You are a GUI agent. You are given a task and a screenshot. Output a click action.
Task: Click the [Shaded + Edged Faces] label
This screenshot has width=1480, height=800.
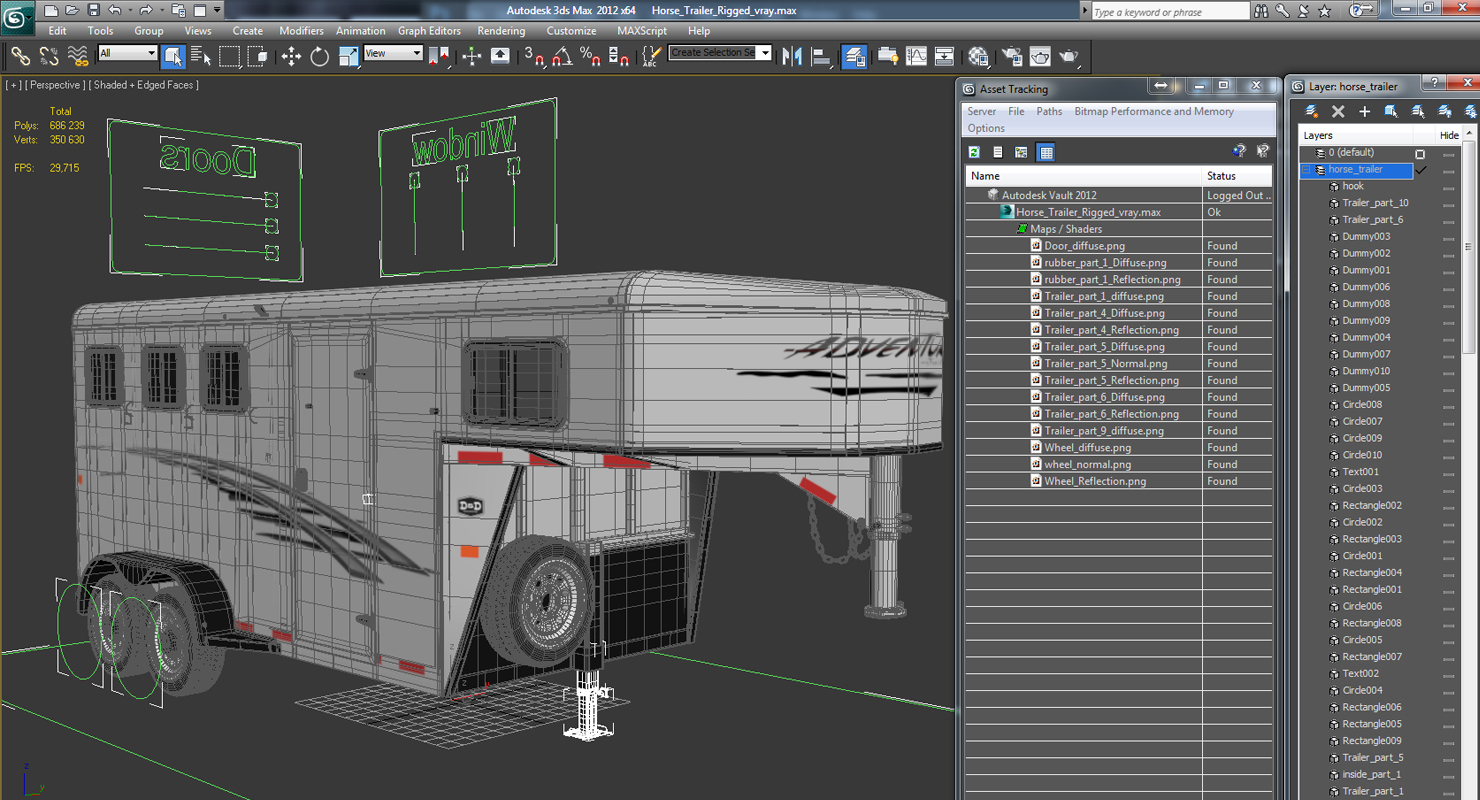(144, 85)
